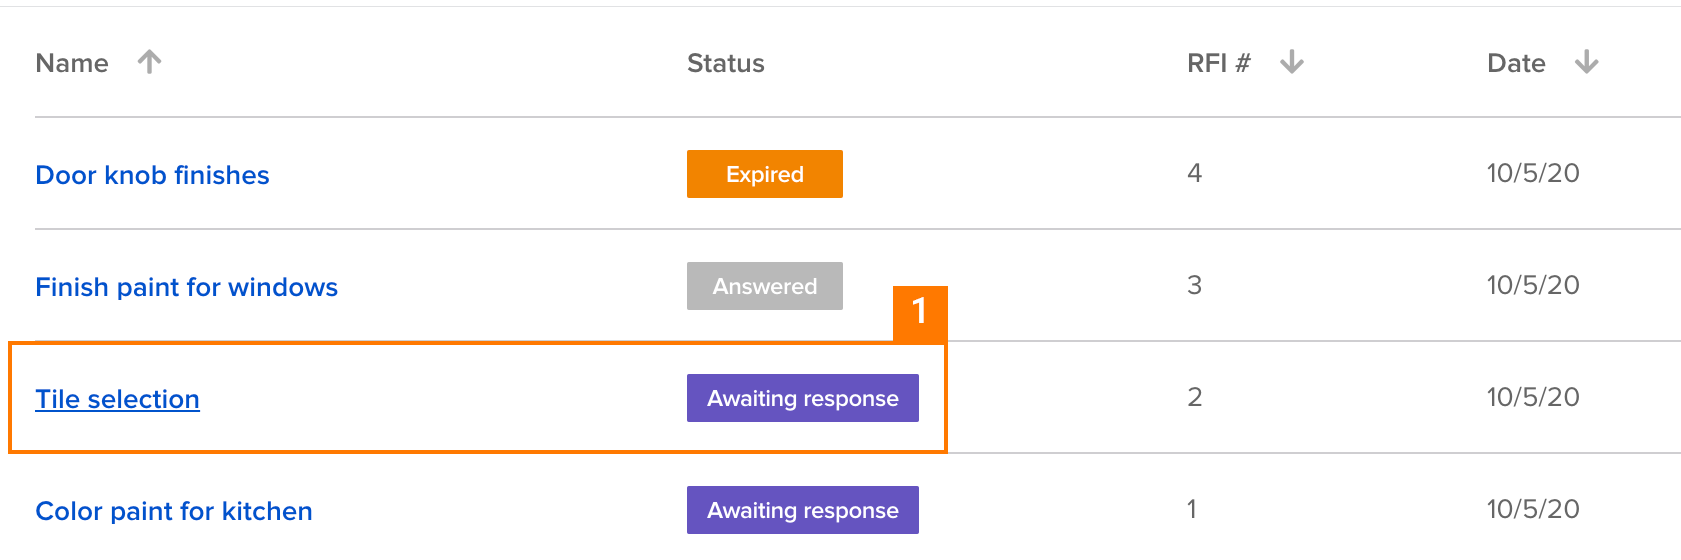Image resolution: width=1681 pixels, height=560 pixels.
Task: Click the gray Answered status badge
Action: tap(764, 286)
